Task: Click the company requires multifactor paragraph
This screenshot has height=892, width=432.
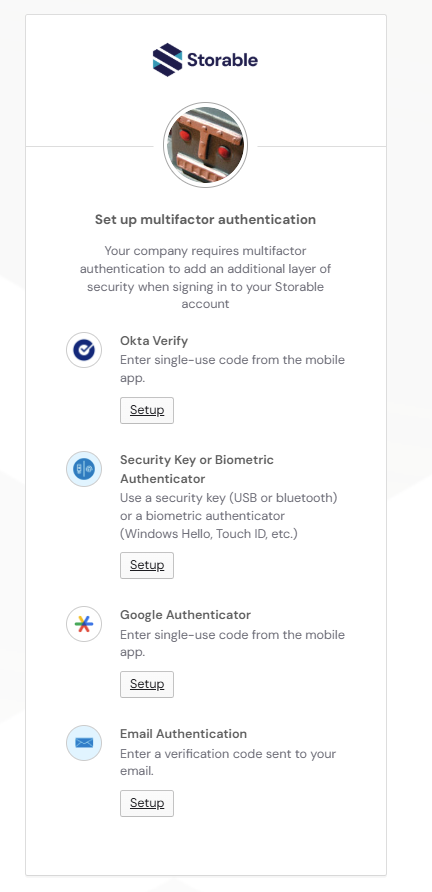Action: [x=205, y=277]
